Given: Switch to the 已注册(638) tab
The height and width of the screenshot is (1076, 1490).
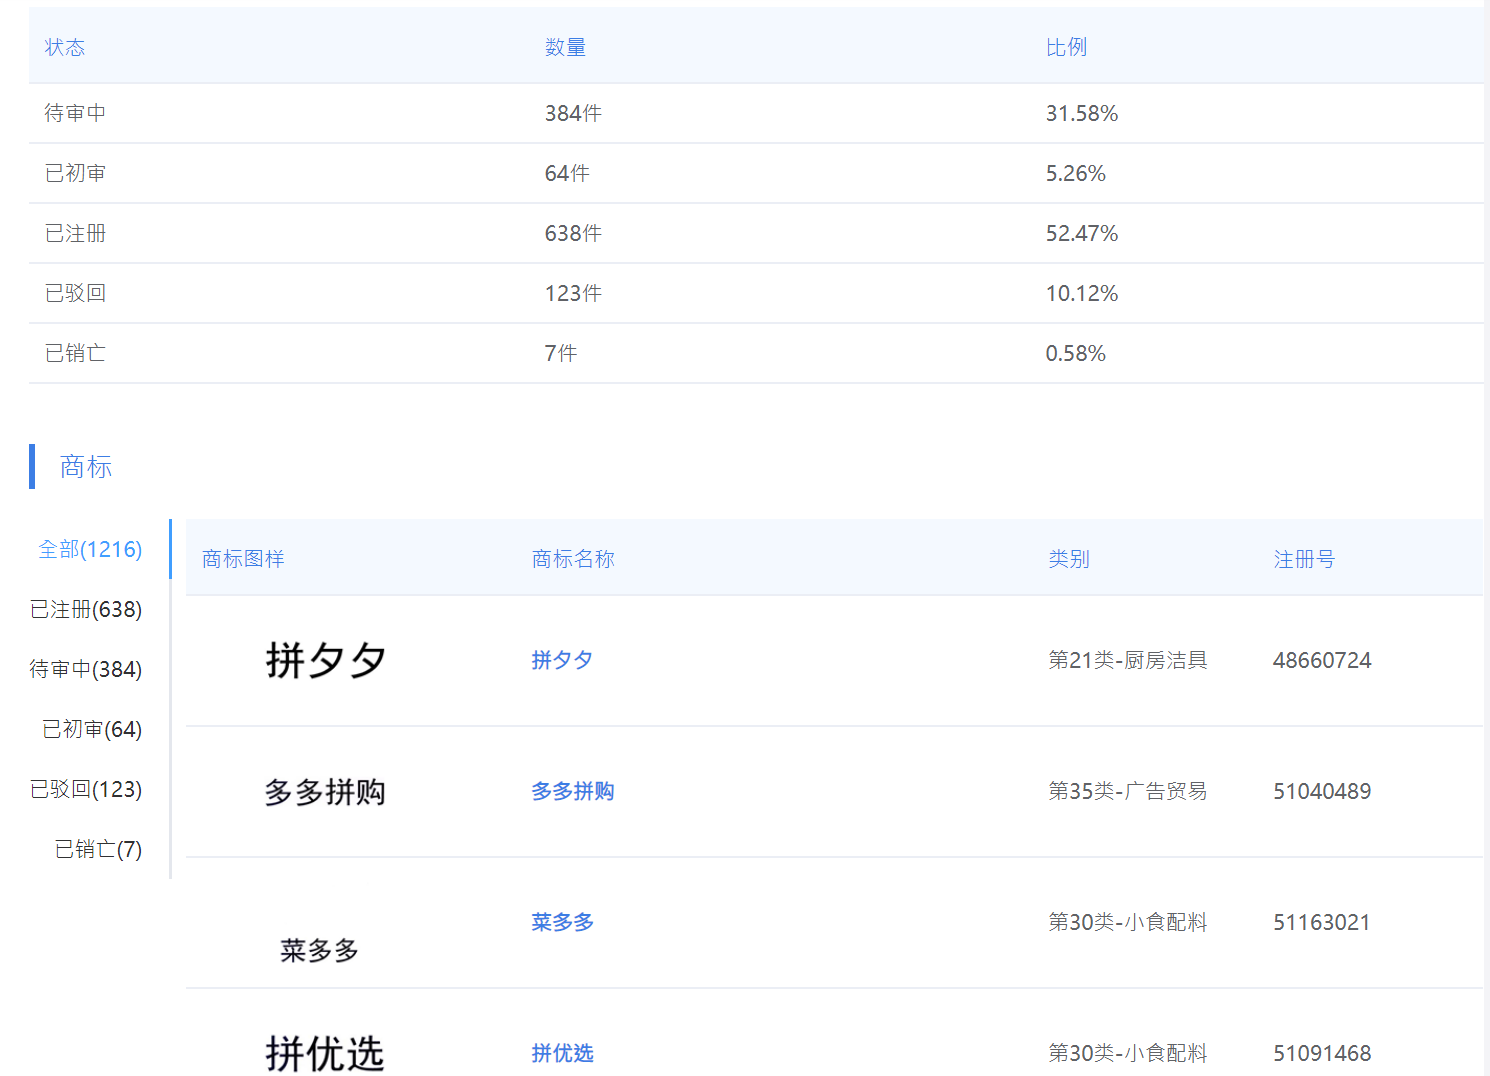Looking at the screenshot, I should pyautogui.click(x=86, y=609).
